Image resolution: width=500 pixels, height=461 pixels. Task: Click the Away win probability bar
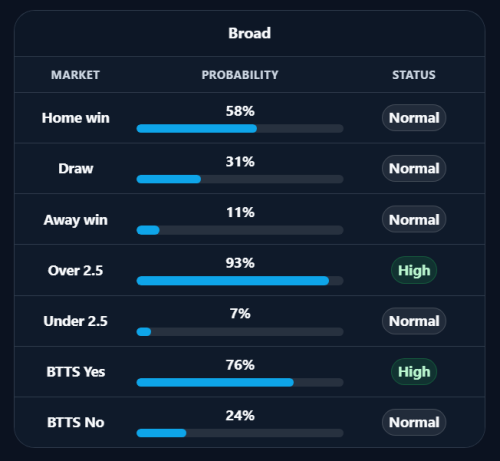click(240, 230)
